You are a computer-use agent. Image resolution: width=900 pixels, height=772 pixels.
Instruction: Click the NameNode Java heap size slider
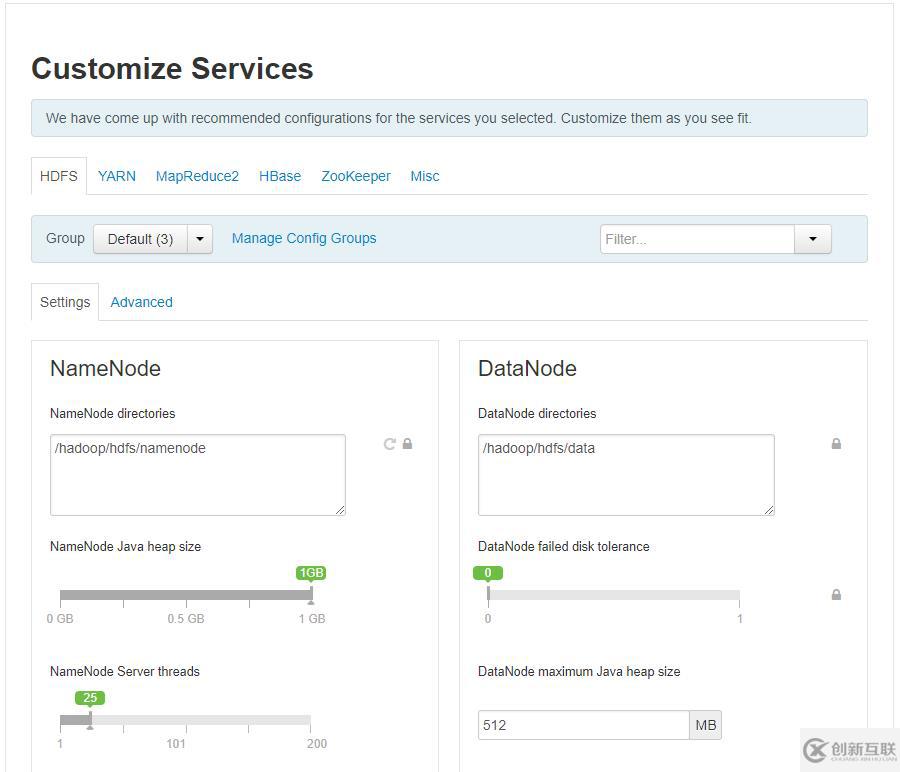tap(186, 595)
